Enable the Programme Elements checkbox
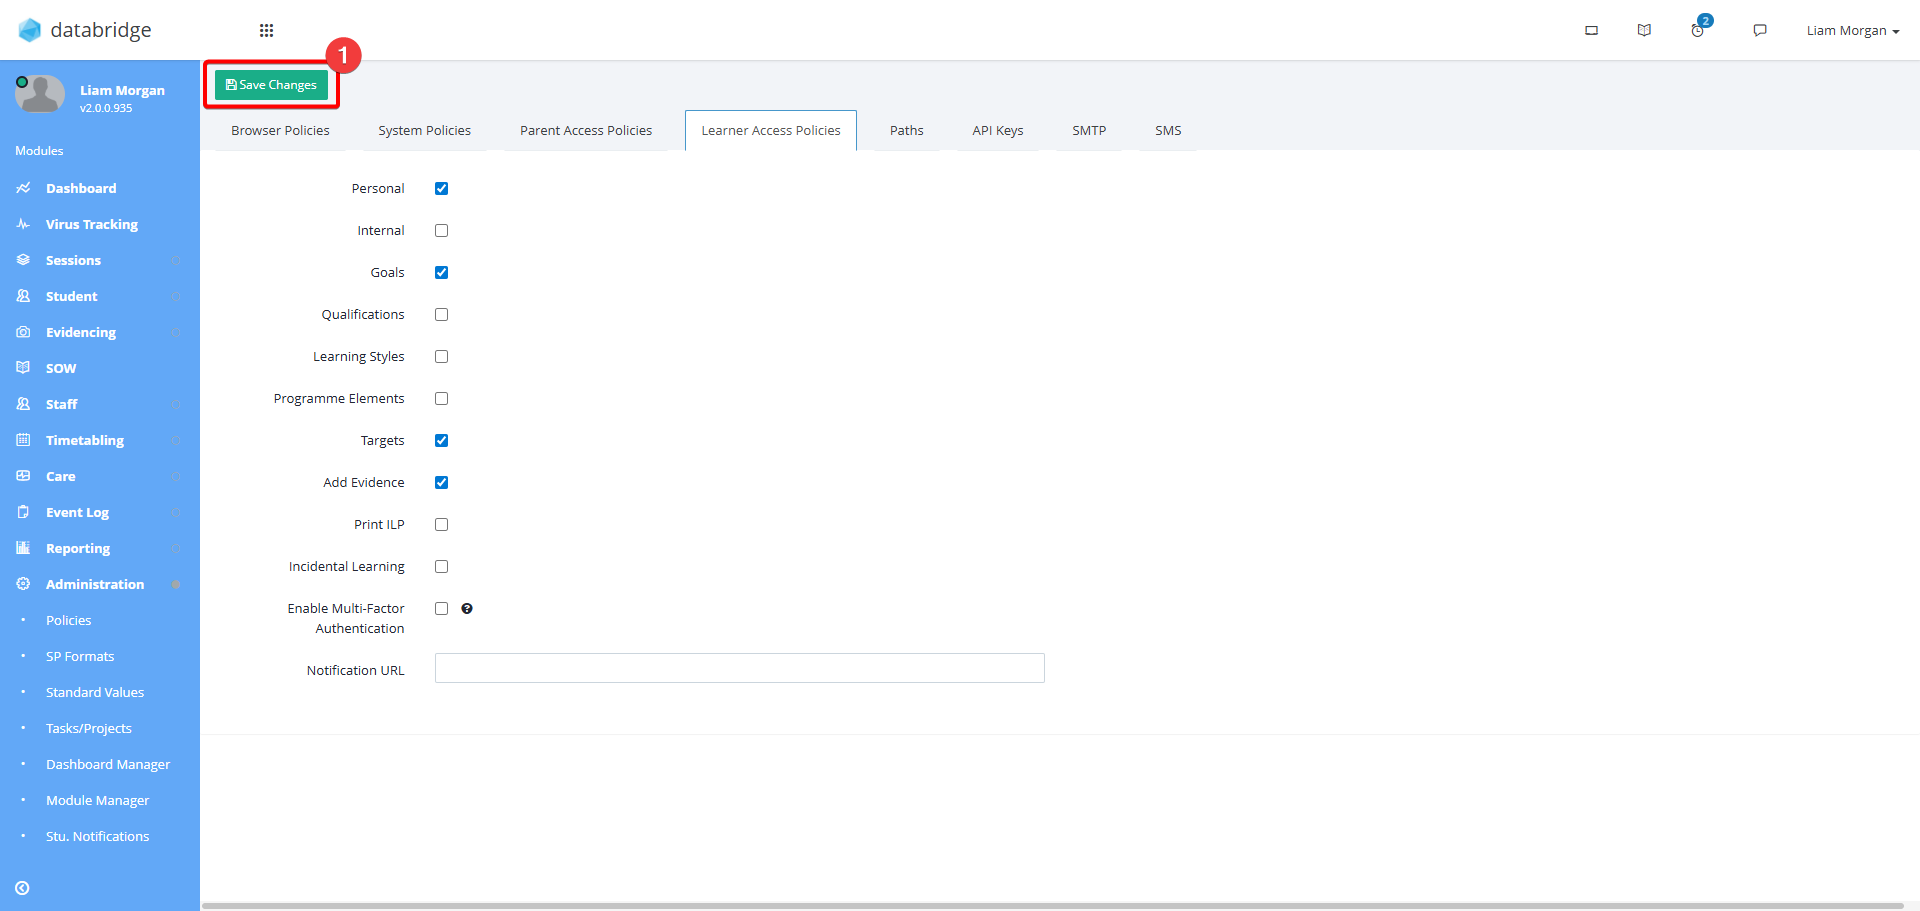Screen dimensions: 1920x911 [x=441, y=398]
